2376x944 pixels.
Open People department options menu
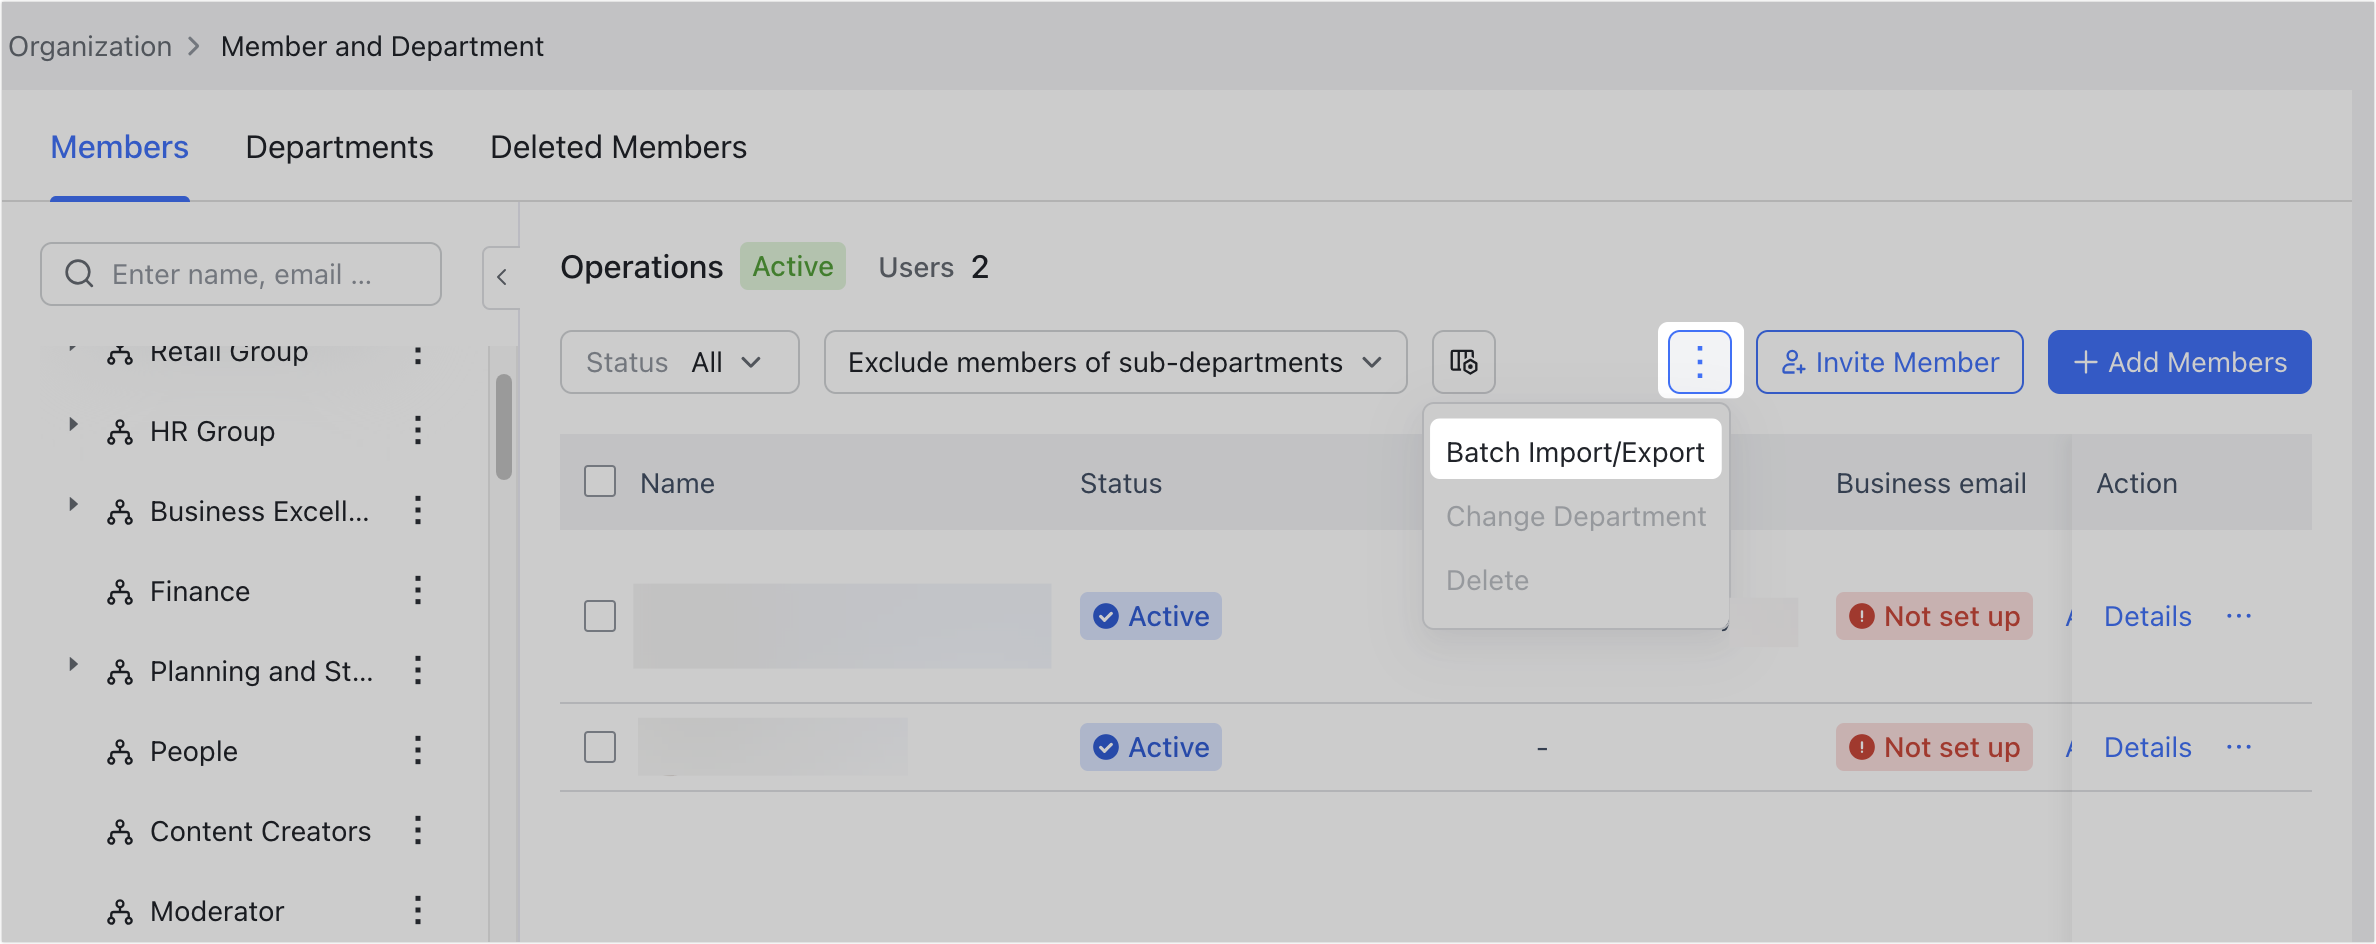pyautogui.click(x=418, y=751)
